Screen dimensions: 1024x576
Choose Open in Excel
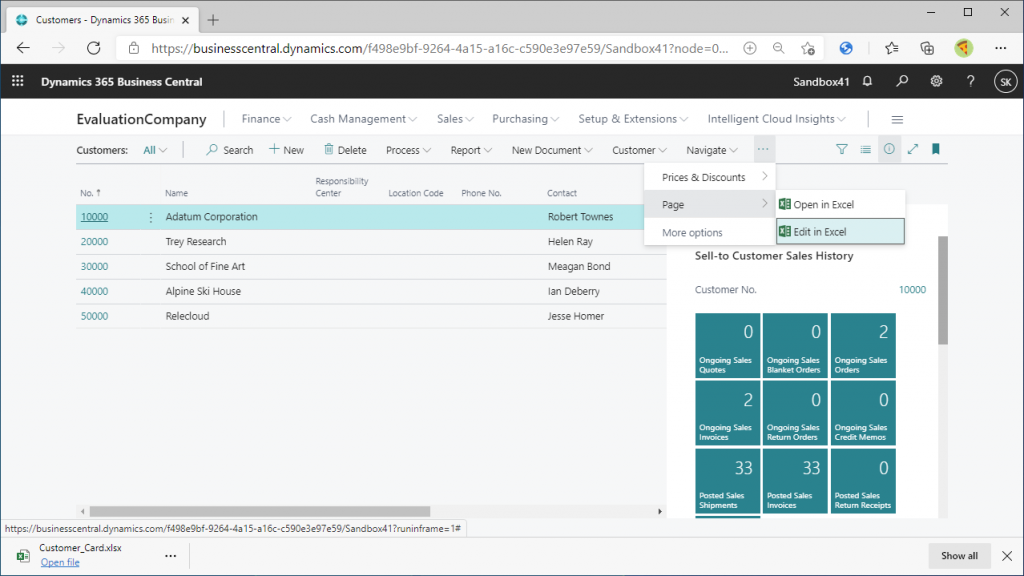pos(840,204)
